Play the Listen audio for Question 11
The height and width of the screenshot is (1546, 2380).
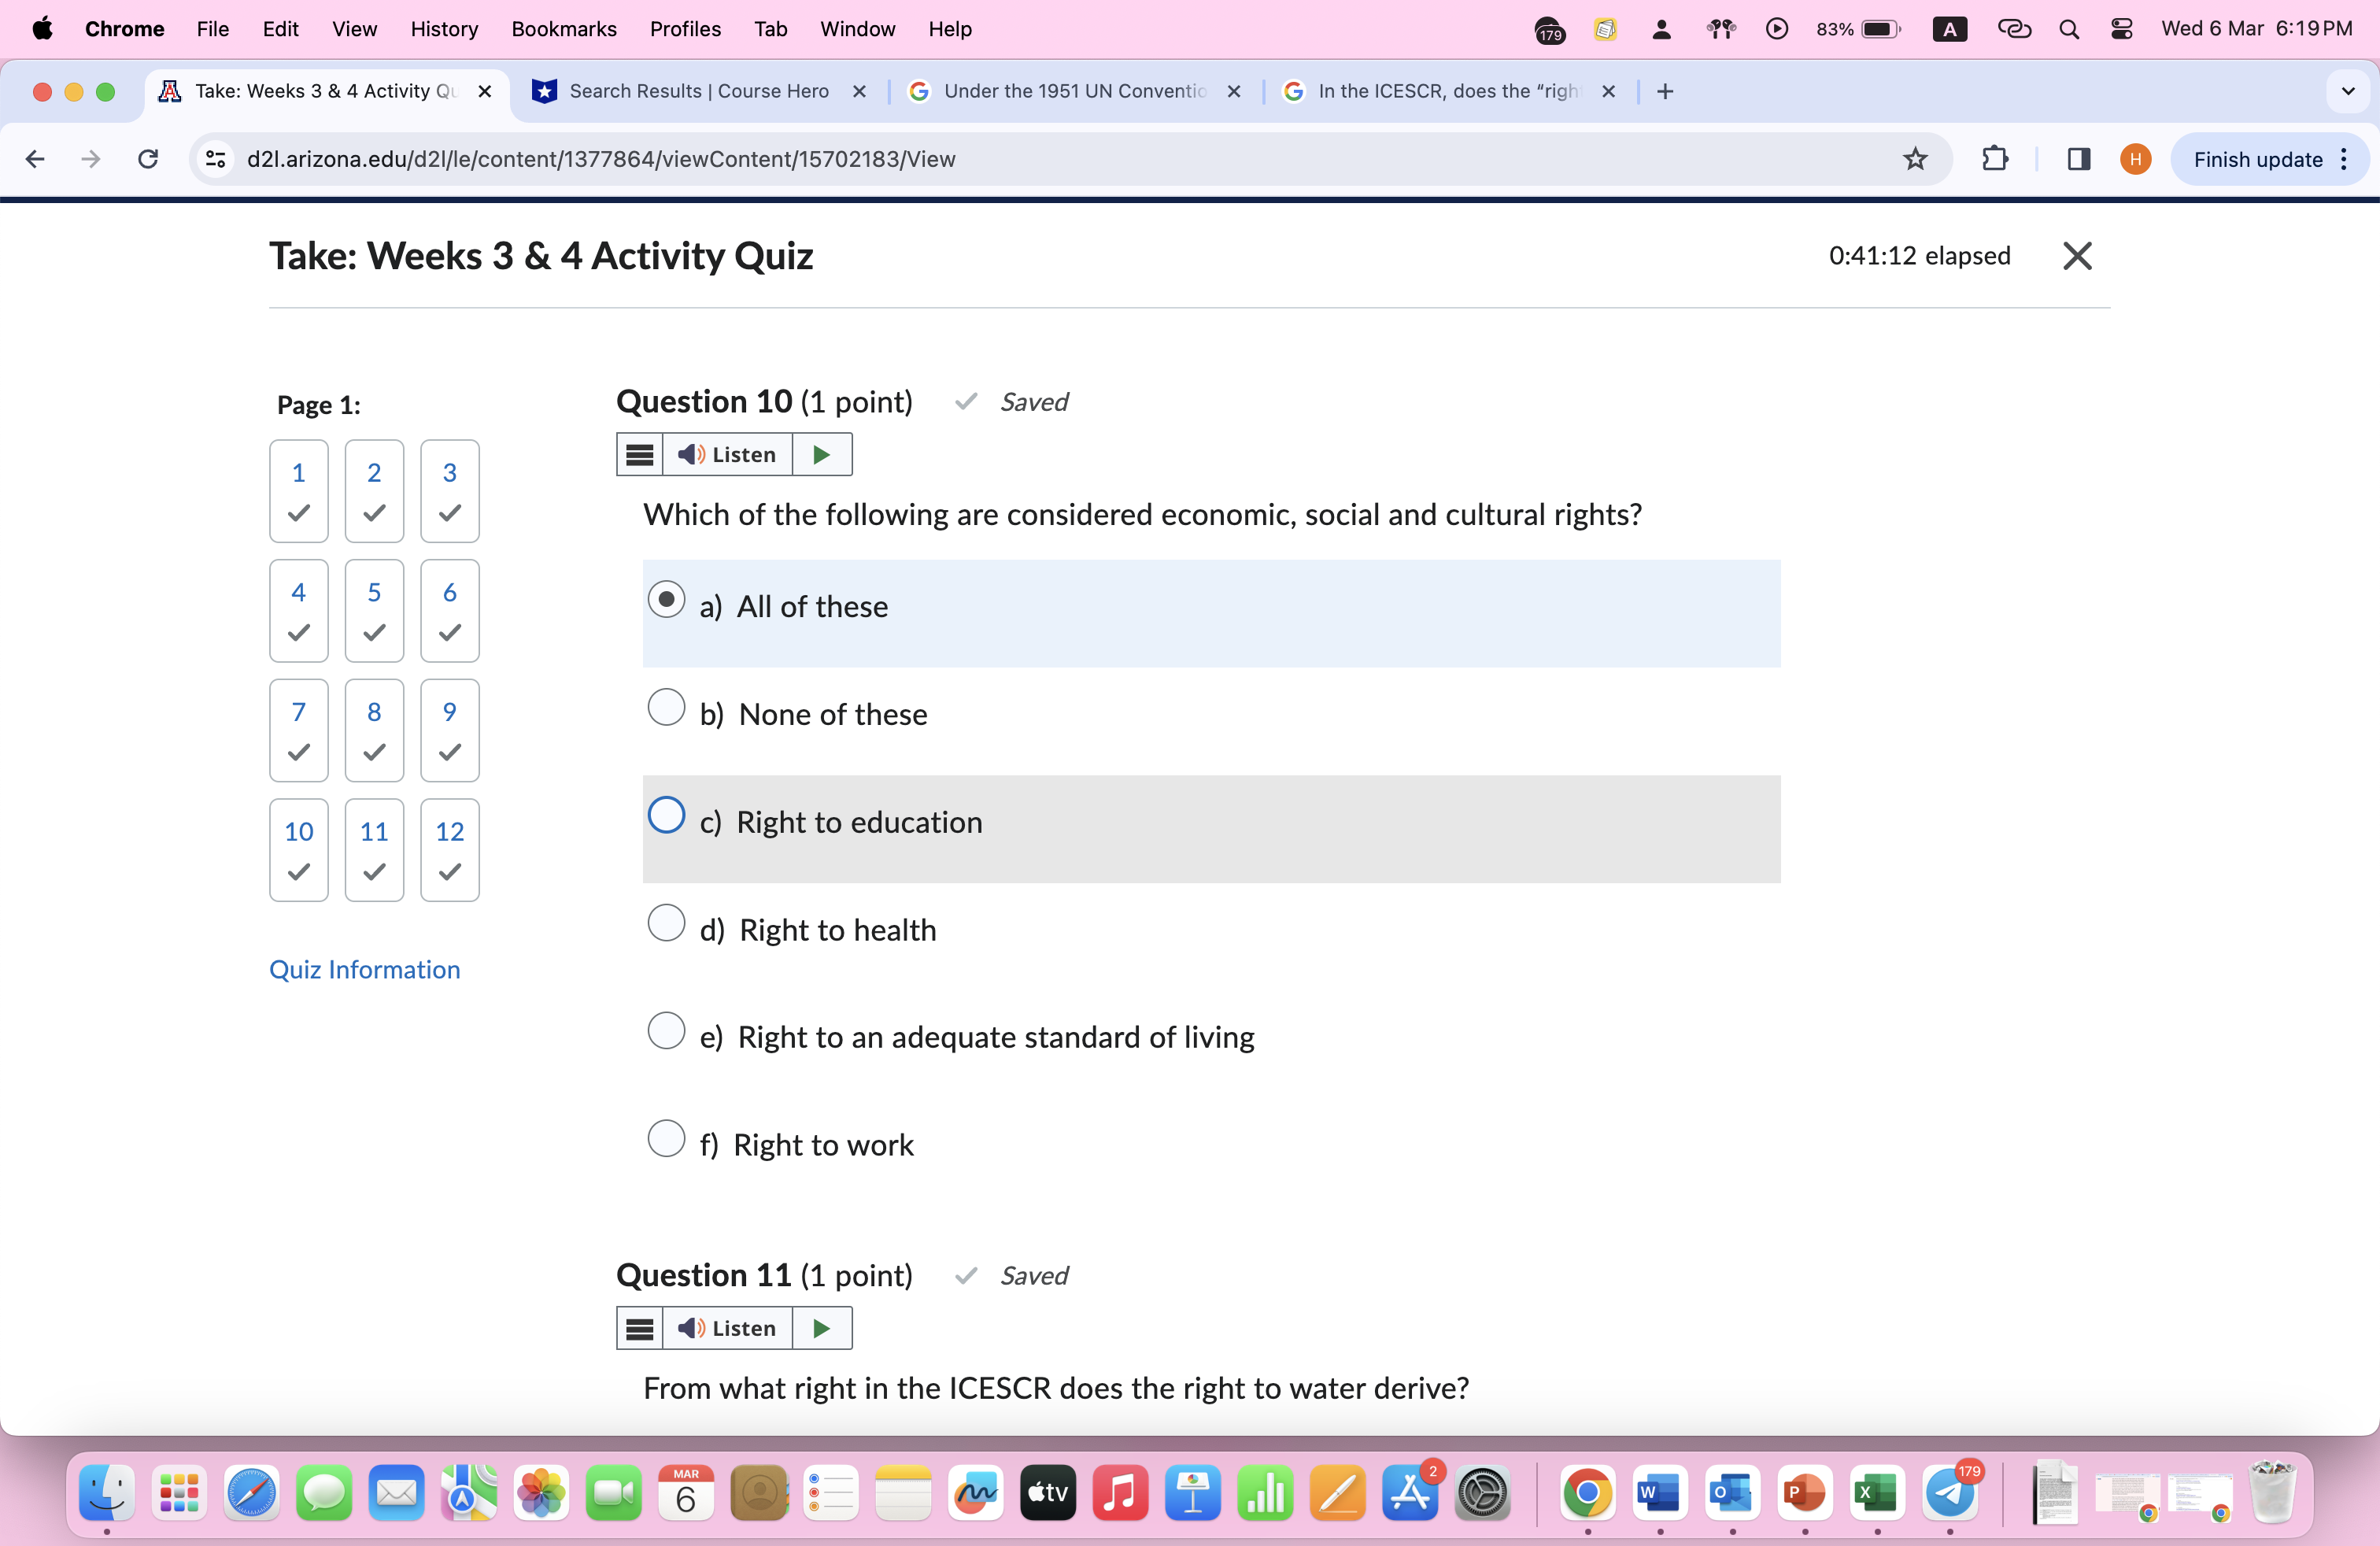(820, 1328)
